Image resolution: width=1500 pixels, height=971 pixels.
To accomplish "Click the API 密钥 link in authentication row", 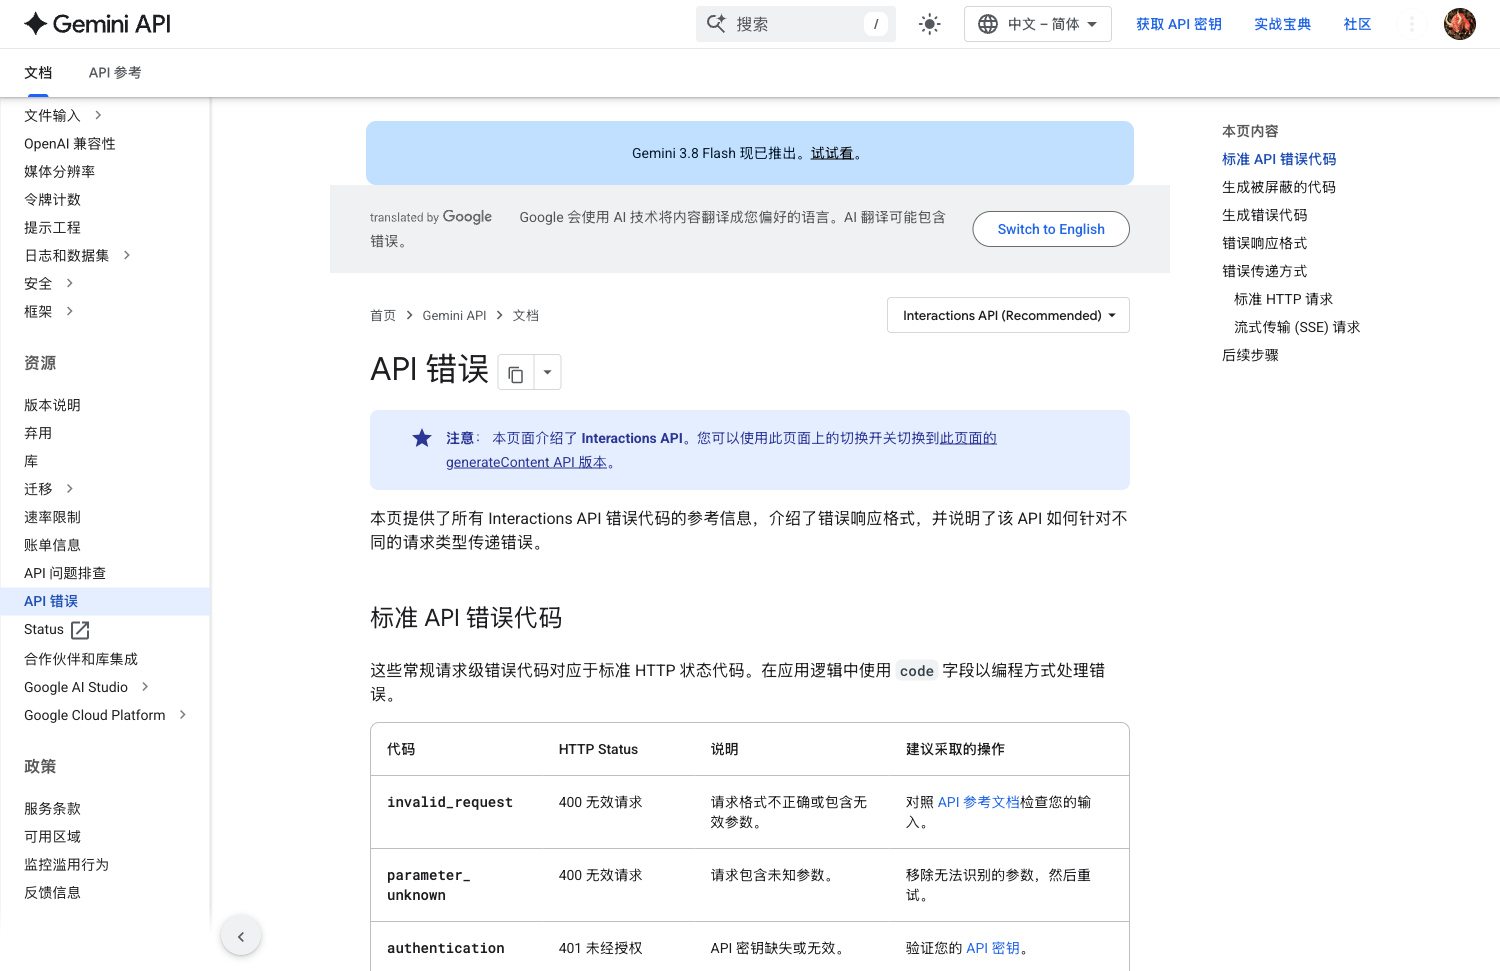I will pyautogui.click(x=993, y=948).
